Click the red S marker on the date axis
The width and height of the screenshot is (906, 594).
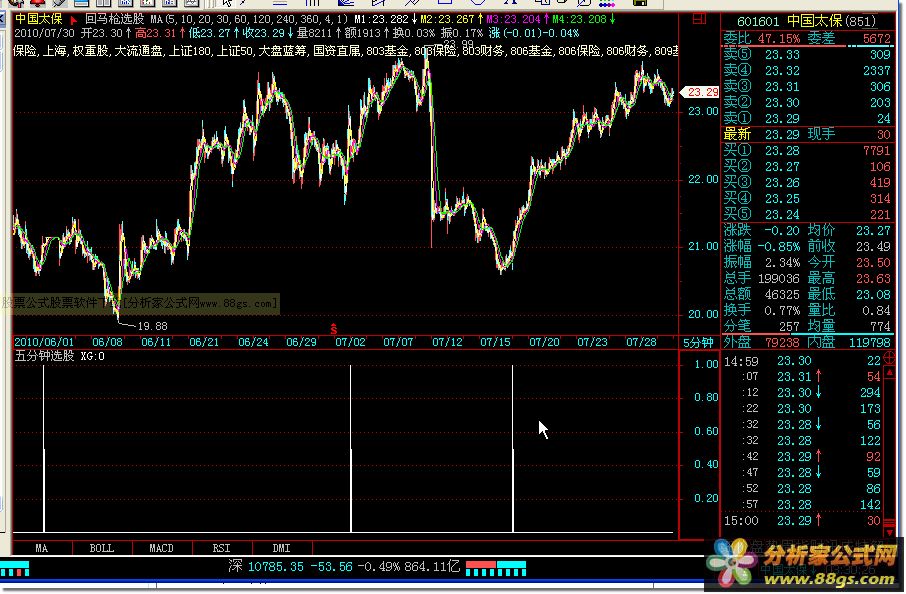coord(333,328)
